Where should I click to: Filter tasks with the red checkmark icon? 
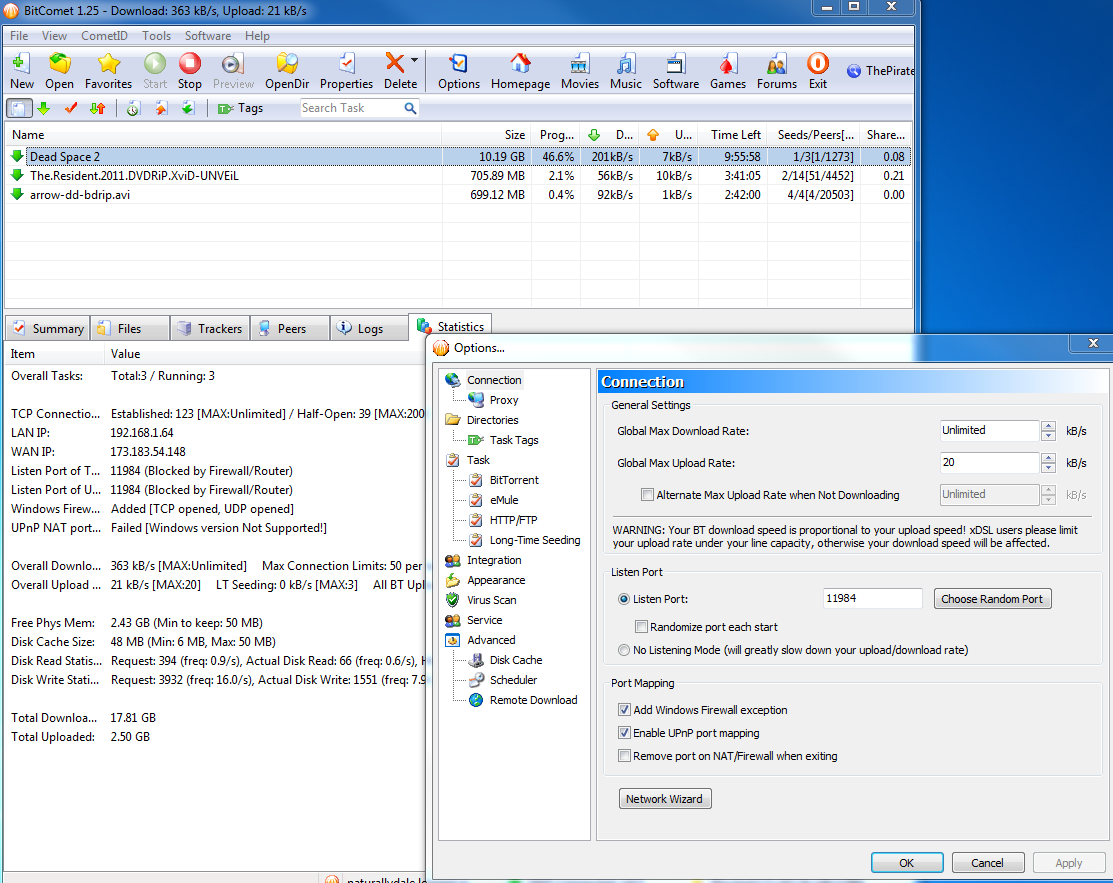pyautogui.click(x=70, y=108)
